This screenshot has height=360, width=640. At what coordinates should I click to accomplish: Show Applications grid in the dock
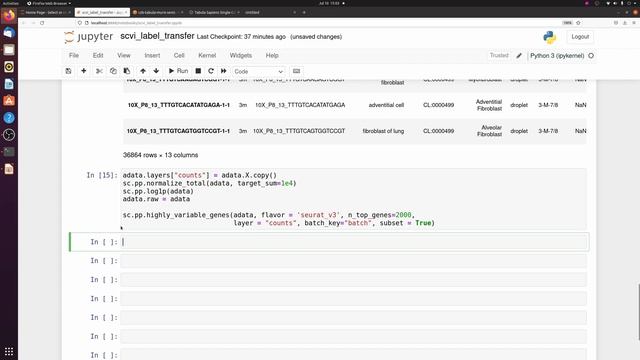tap(9, 351)
